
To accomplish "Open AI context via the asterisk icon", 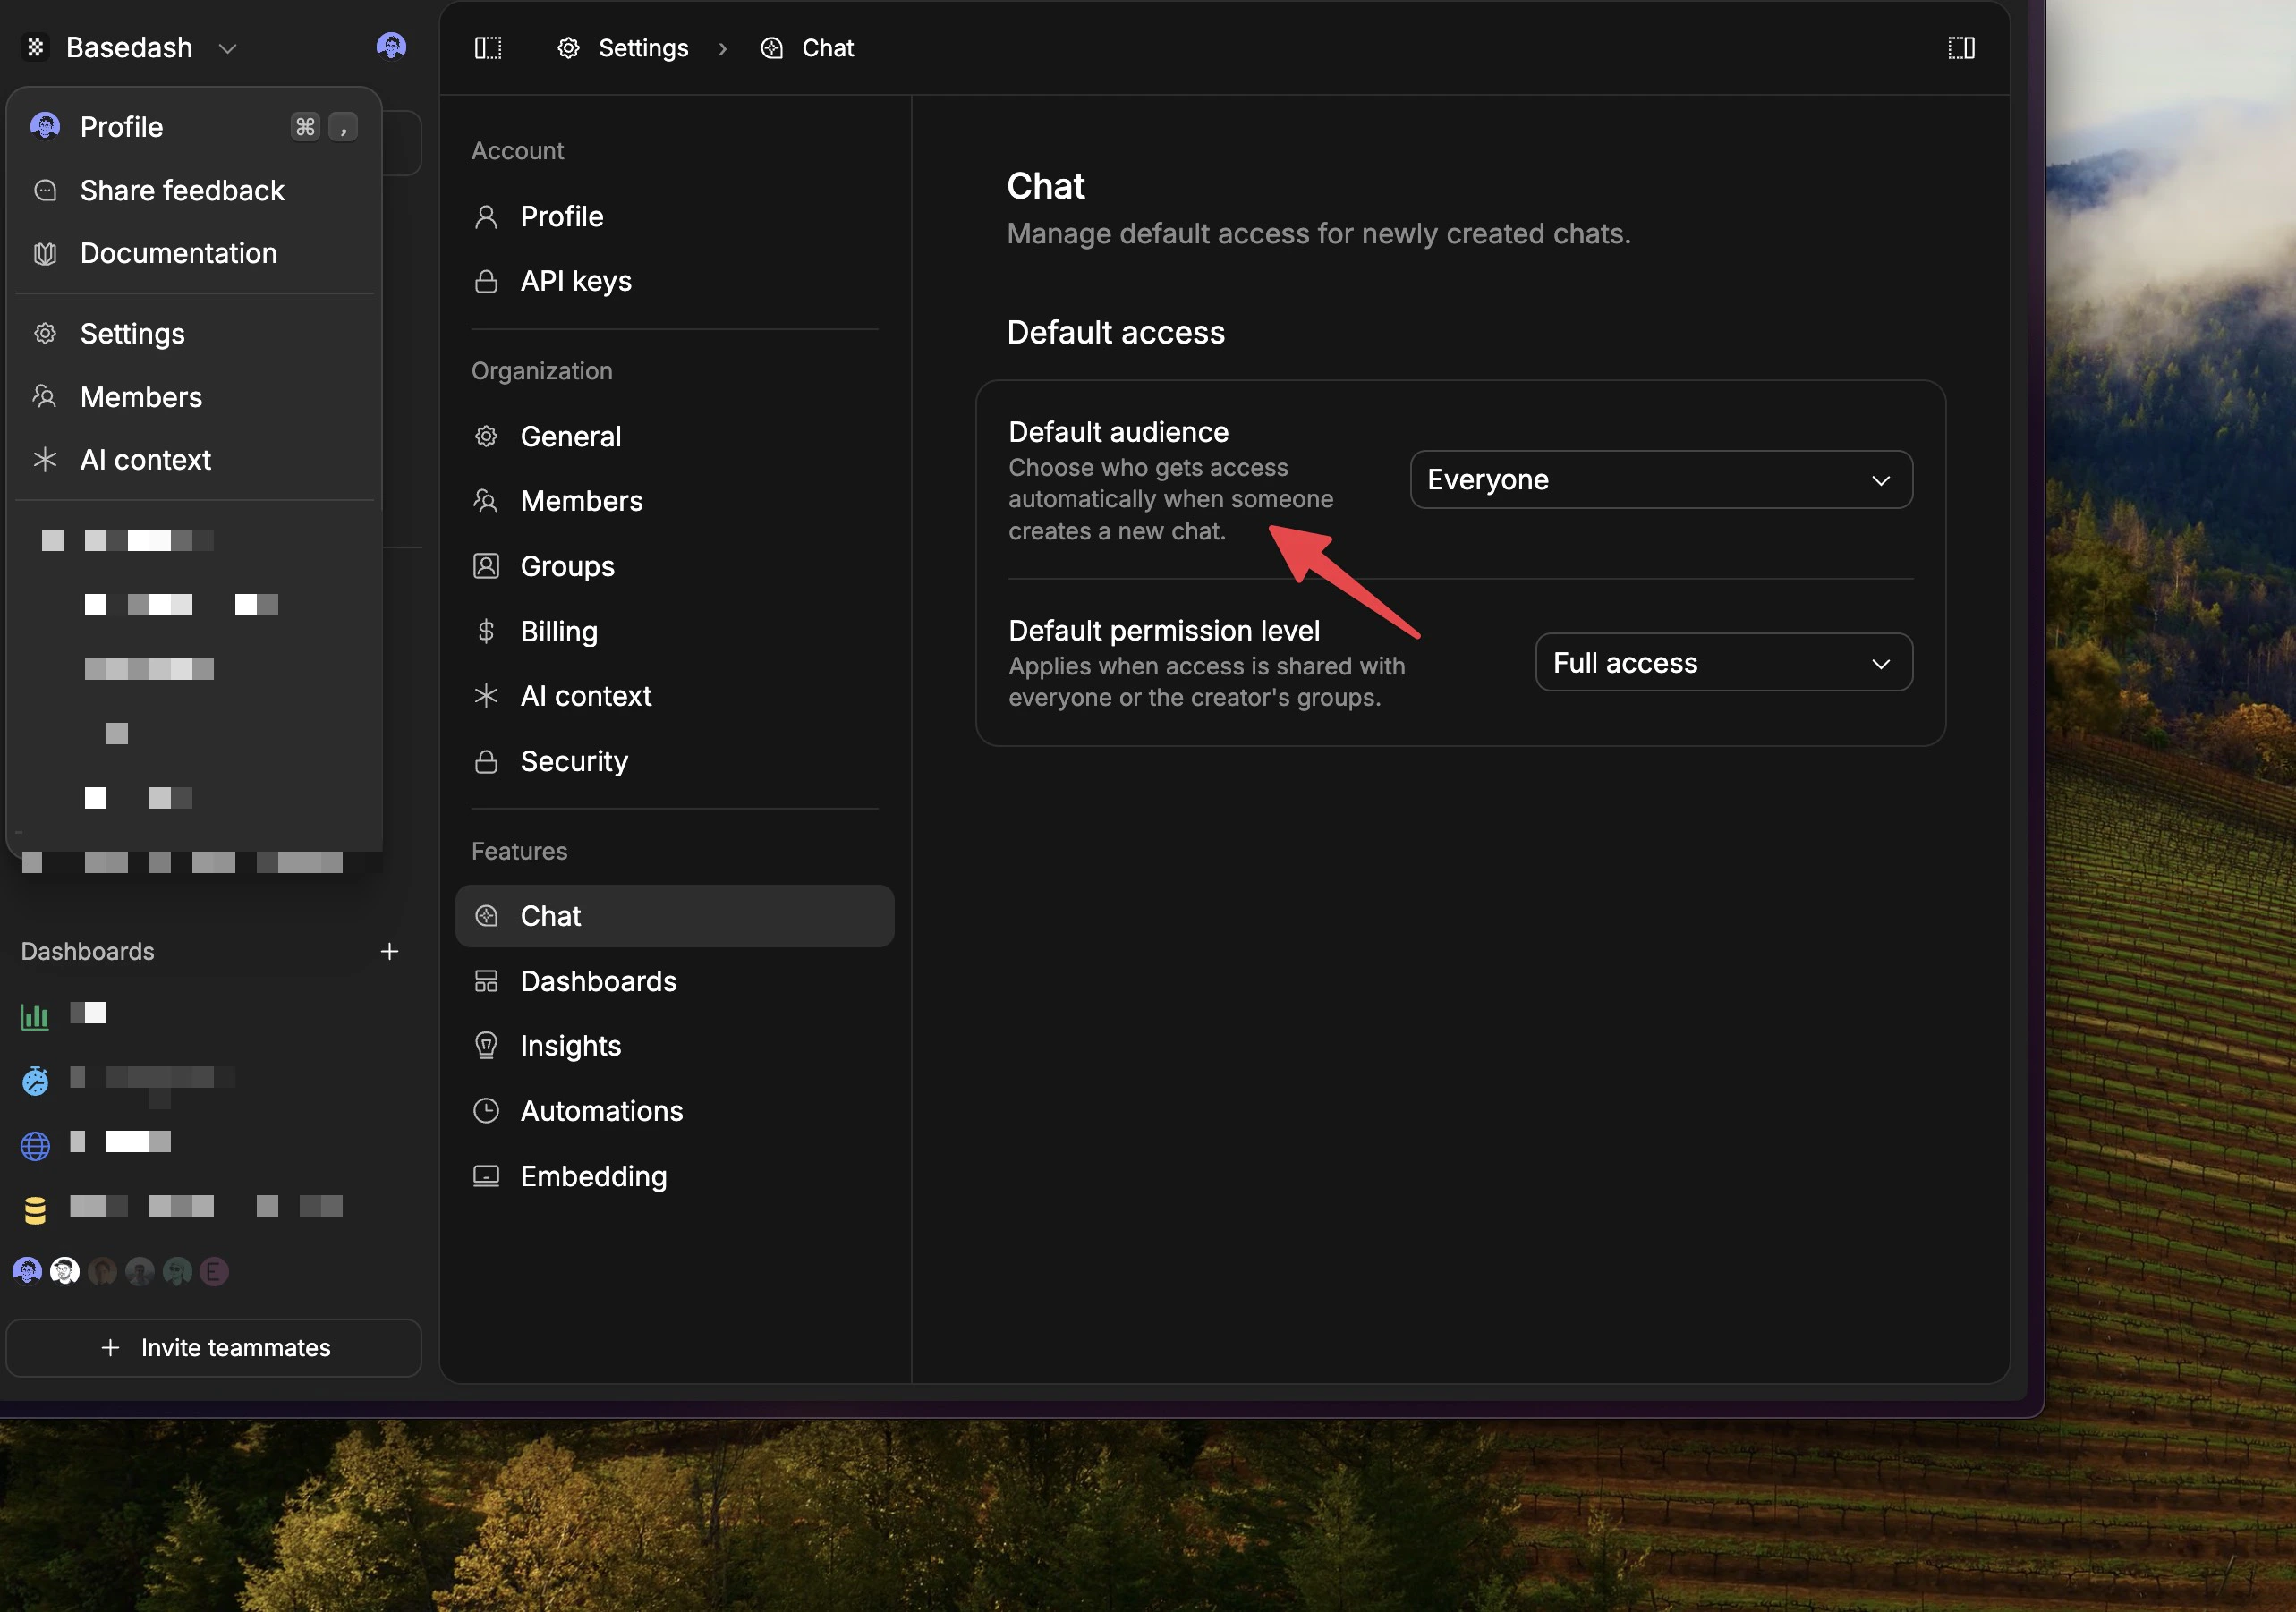I will click(487, 696).
